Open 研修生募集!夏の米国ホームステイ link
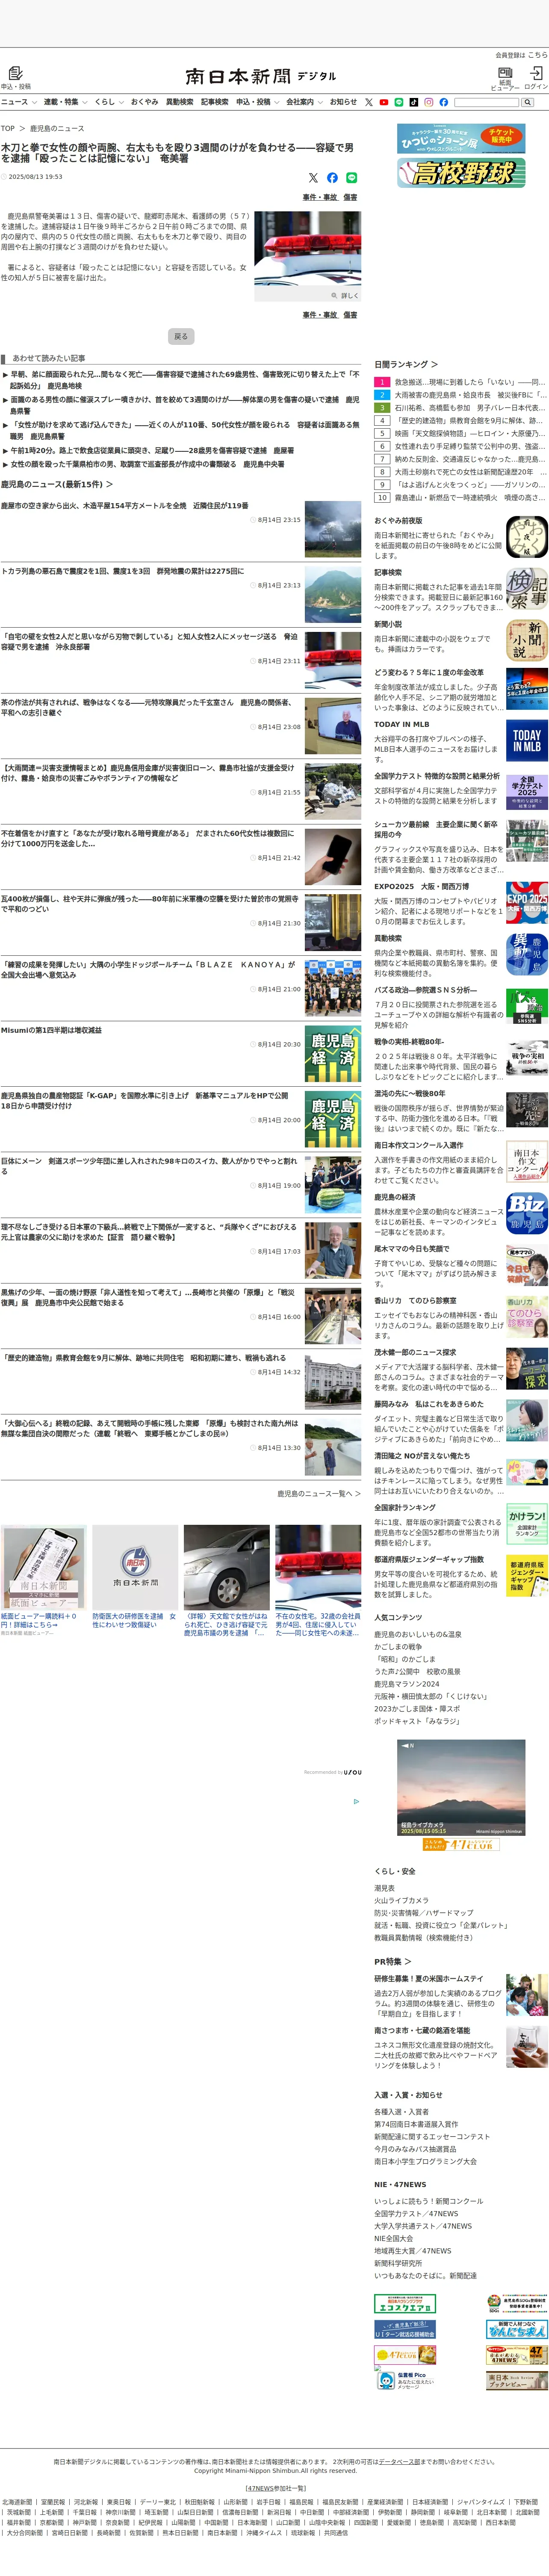 coord(428,1979)
